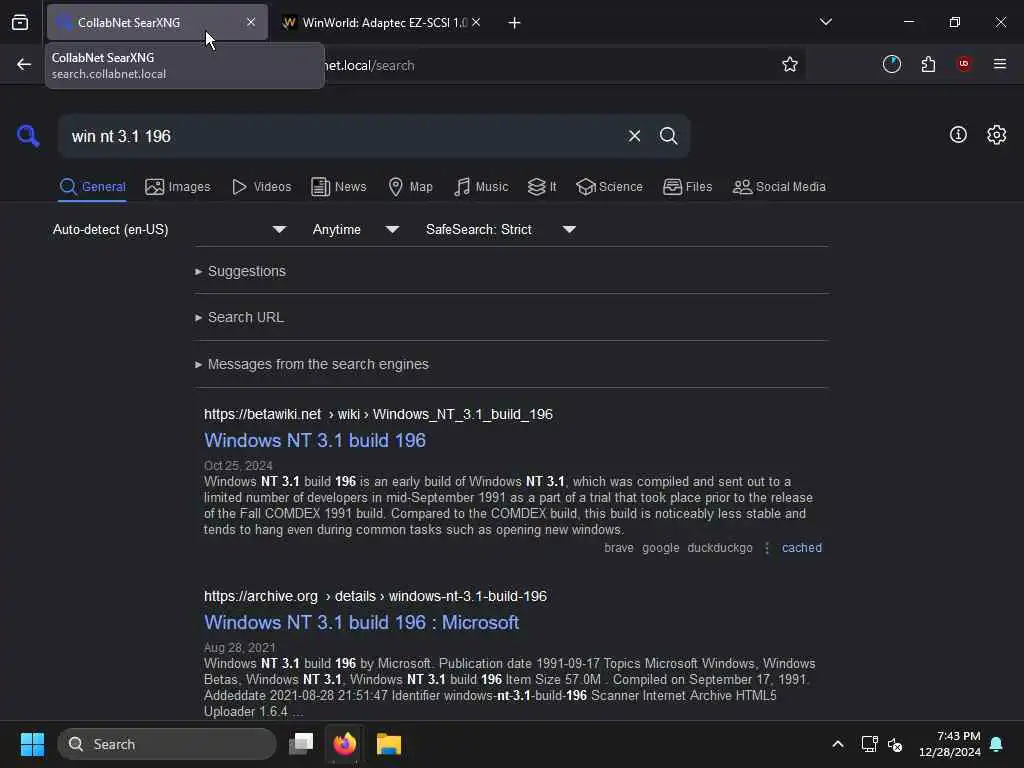Click the circular toolbar icon next to the bookmark star
This screenshot has height=768, width=1024.
pos(891,64)
